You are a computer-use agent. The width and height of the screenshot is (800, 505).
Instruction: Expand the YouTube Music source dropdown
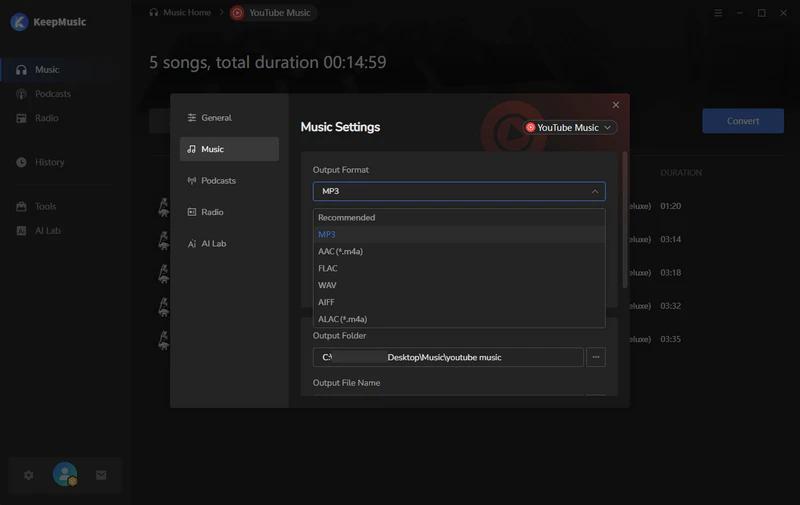571,128
